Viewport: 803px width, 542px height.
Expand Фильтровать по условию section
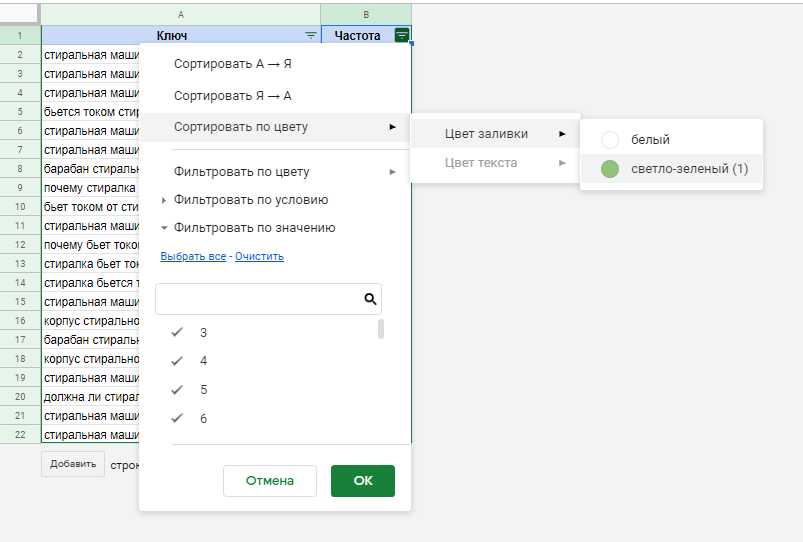pyautogui.click(x=250, y=200)
